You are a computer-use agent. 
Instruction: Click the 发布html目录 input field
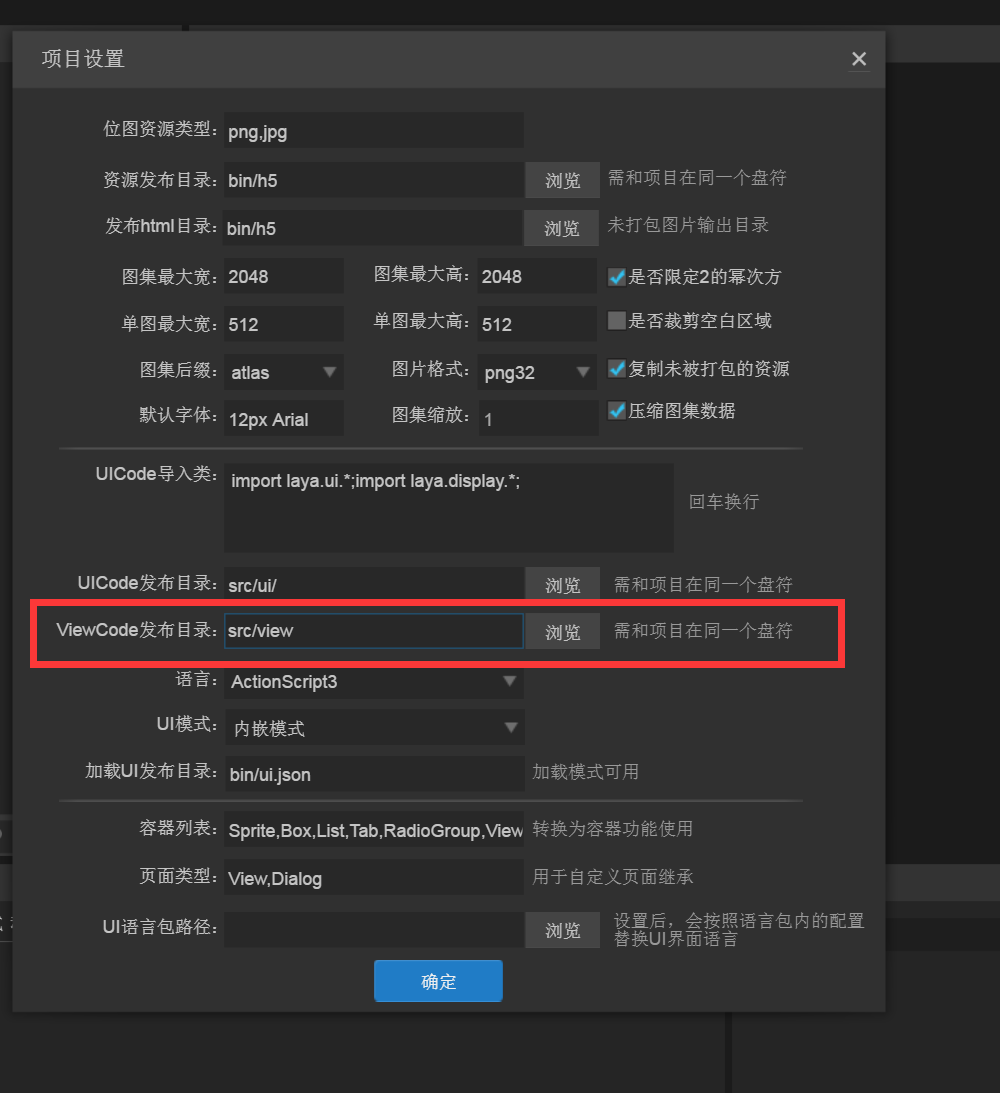point(373,228)
